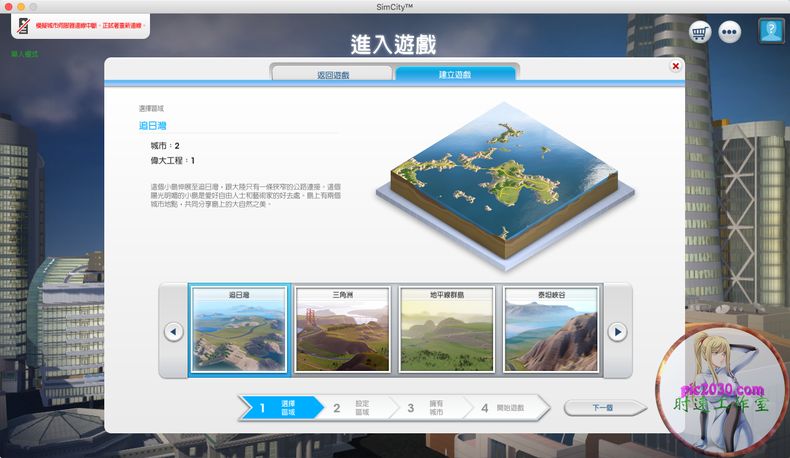Click step 1 選擇區域
Viewport: 790px width, 458px height.
point(282,408)
